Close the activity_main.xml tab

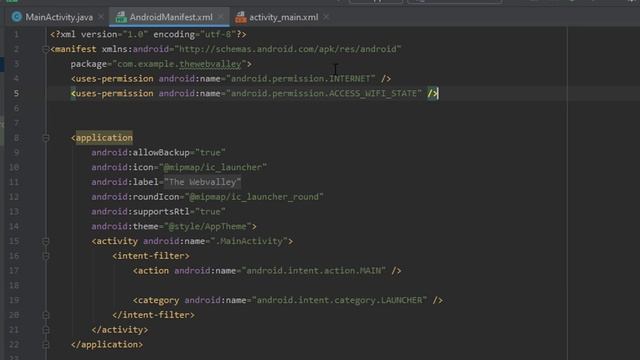click(326, 17)
